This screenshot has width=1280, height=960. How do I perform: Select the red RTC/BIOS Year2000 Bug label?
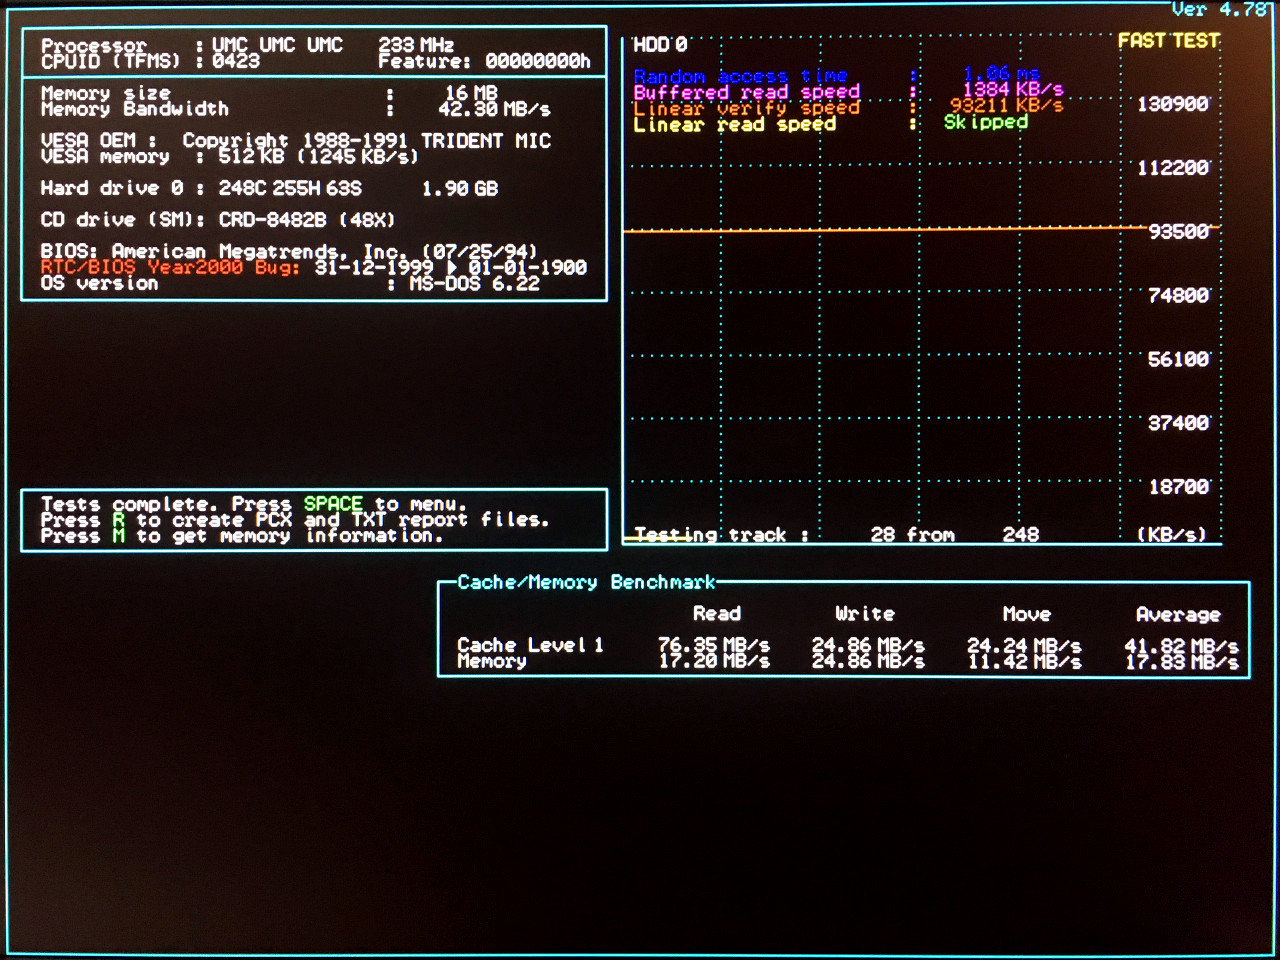(170, 267)
